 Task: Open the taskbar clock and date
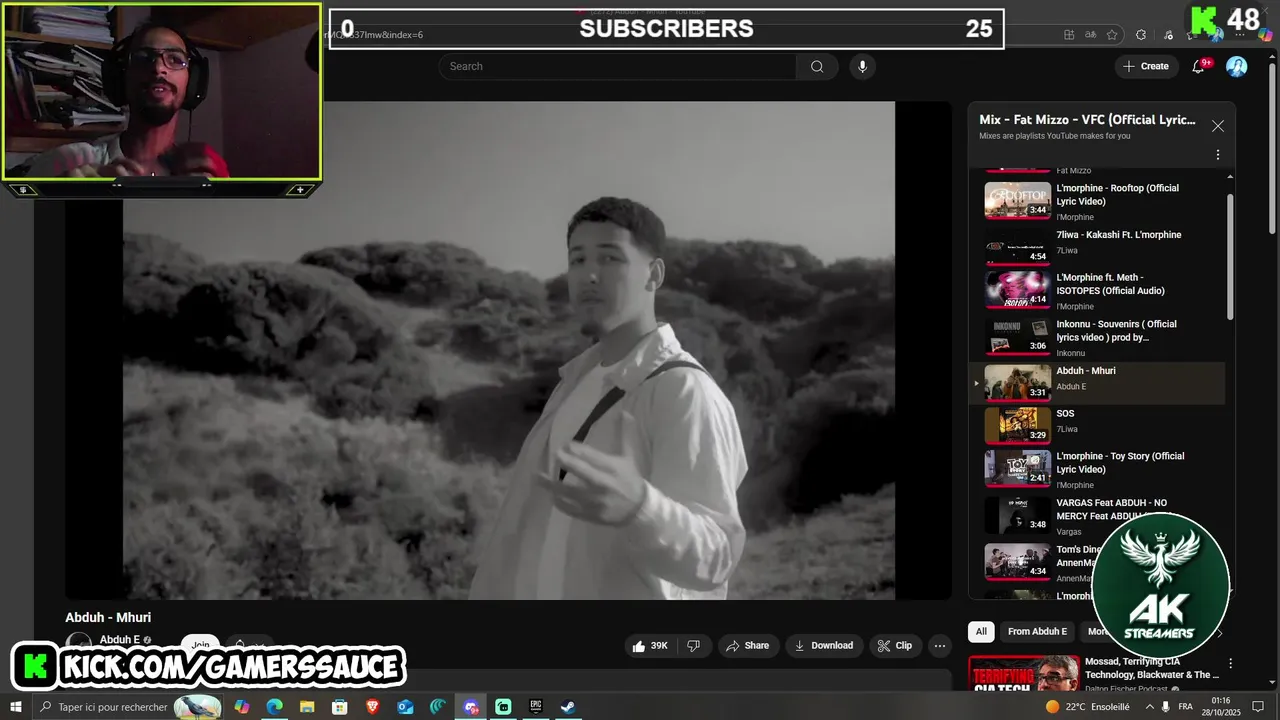(1221, 707)
